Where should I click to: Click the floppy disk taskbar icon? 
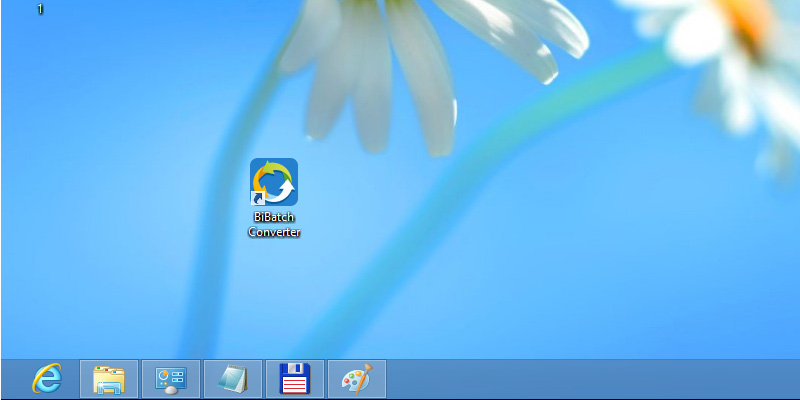295,379
